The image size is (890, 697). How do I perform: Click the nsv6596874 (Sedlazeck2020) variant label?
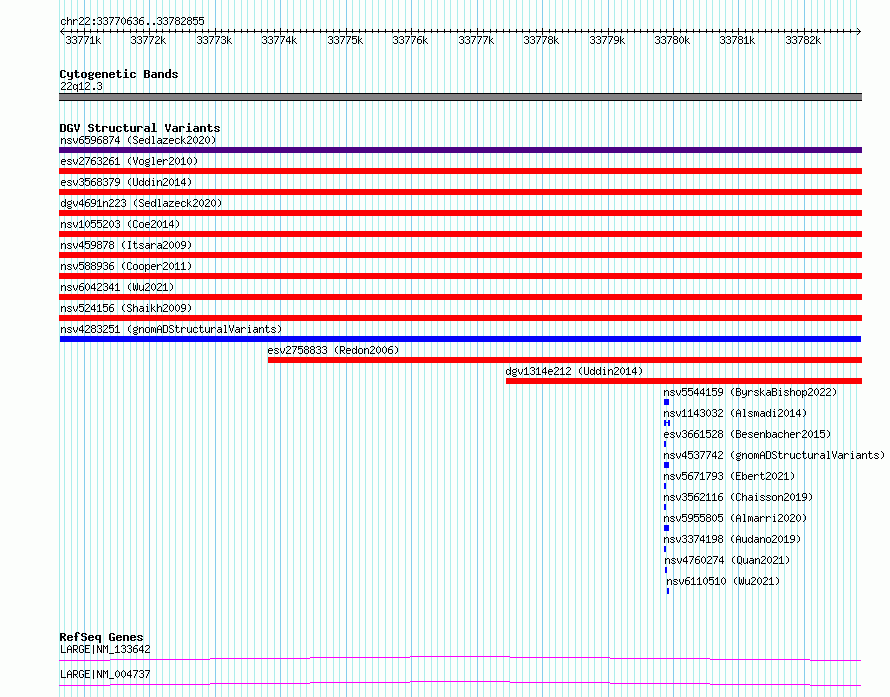138,140
